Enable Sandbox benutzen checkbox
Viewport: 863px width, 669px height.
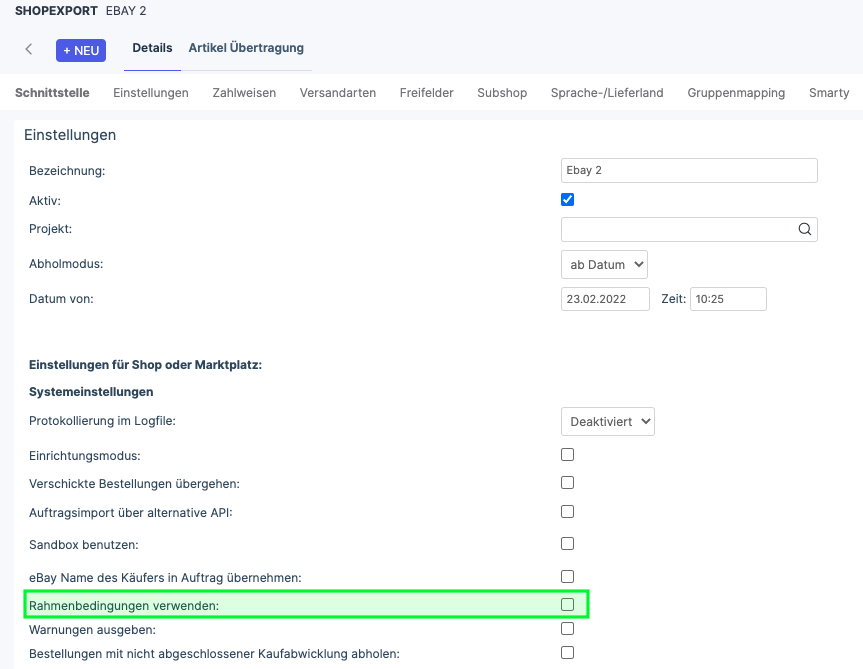567,544
